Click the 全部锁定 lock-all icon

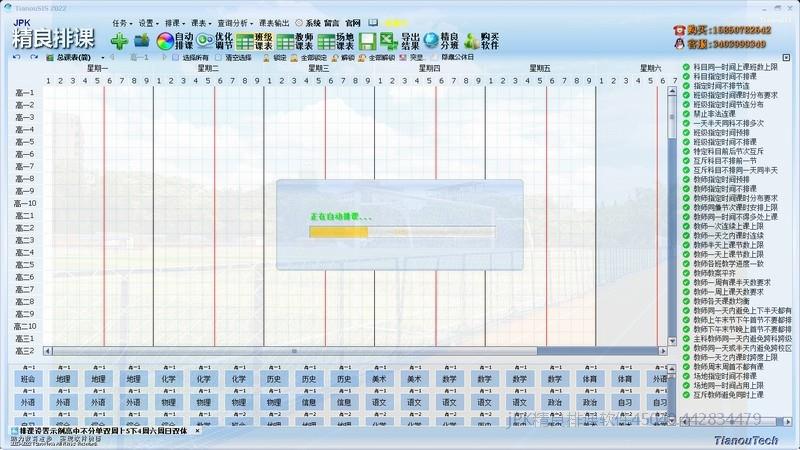click(294, 58)
